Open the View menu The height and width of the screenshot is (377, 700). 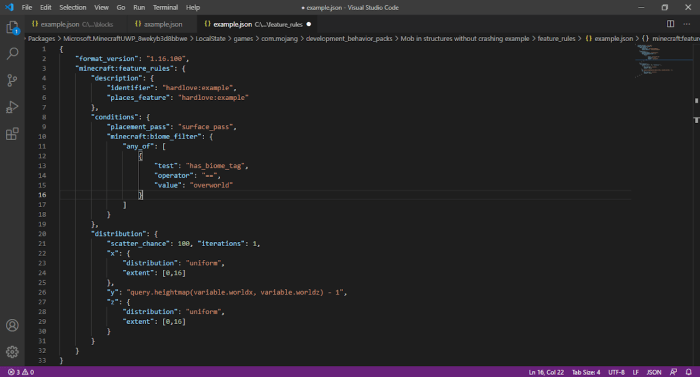pos(101,7)
